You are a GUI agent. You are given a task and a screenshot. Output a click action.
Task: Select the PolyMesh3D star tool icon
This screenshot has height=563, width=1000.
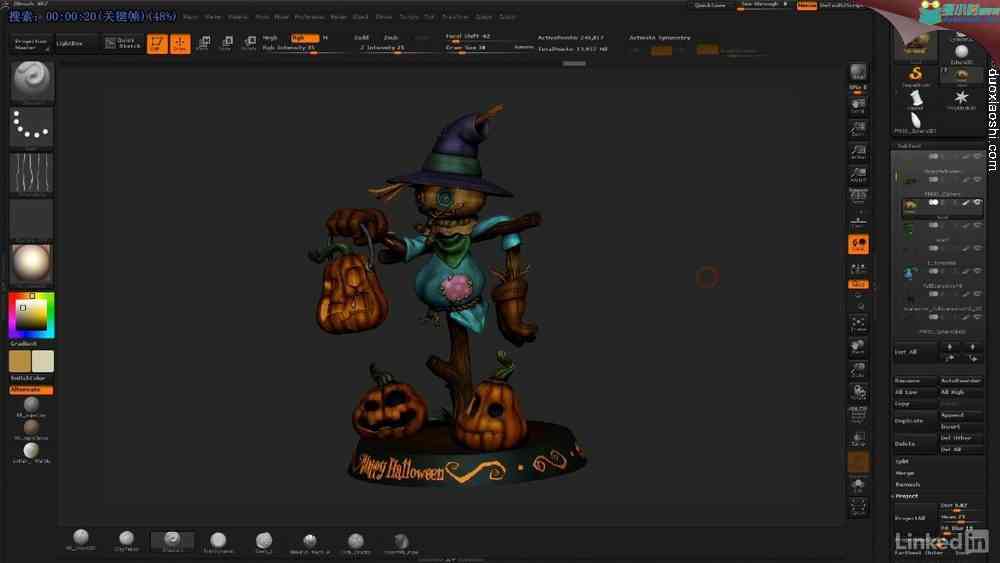coord(961,100)
